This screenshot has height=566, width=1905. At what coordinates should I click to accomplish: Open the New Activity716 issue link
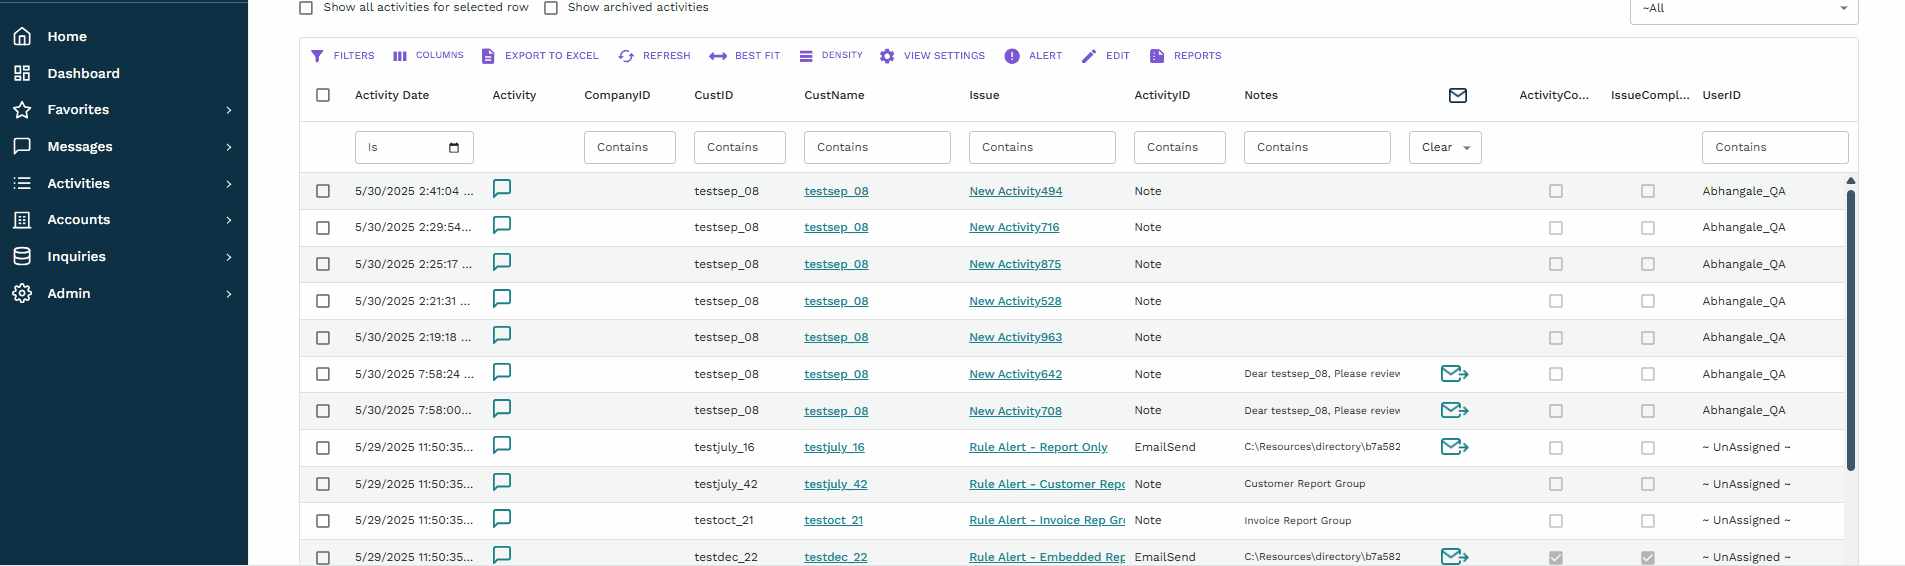click(1014, 228)
